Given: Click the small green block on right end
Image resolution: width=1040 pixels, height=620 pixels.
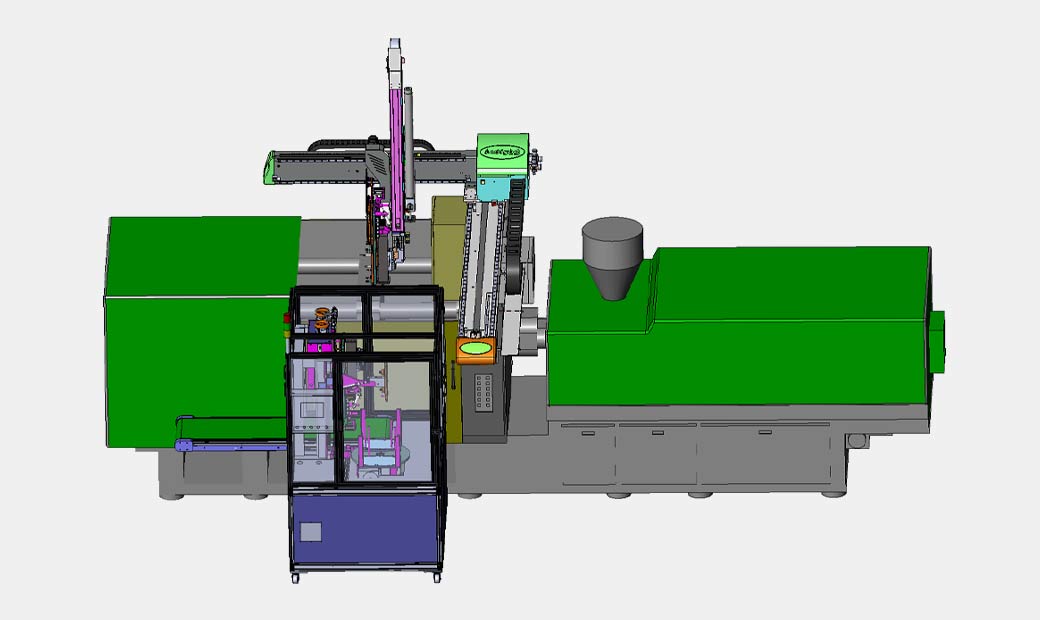Looking at the screenshot, I should (938, 338).
